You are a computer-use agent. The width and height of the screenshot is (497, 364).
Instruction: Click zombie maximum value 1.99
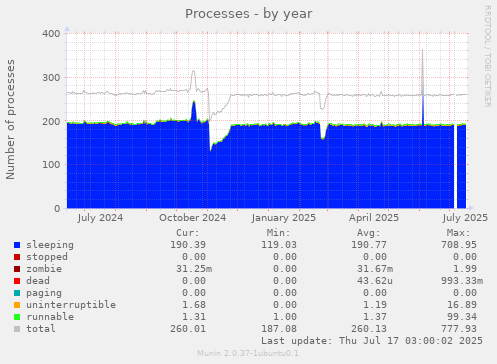click(465, 269)
